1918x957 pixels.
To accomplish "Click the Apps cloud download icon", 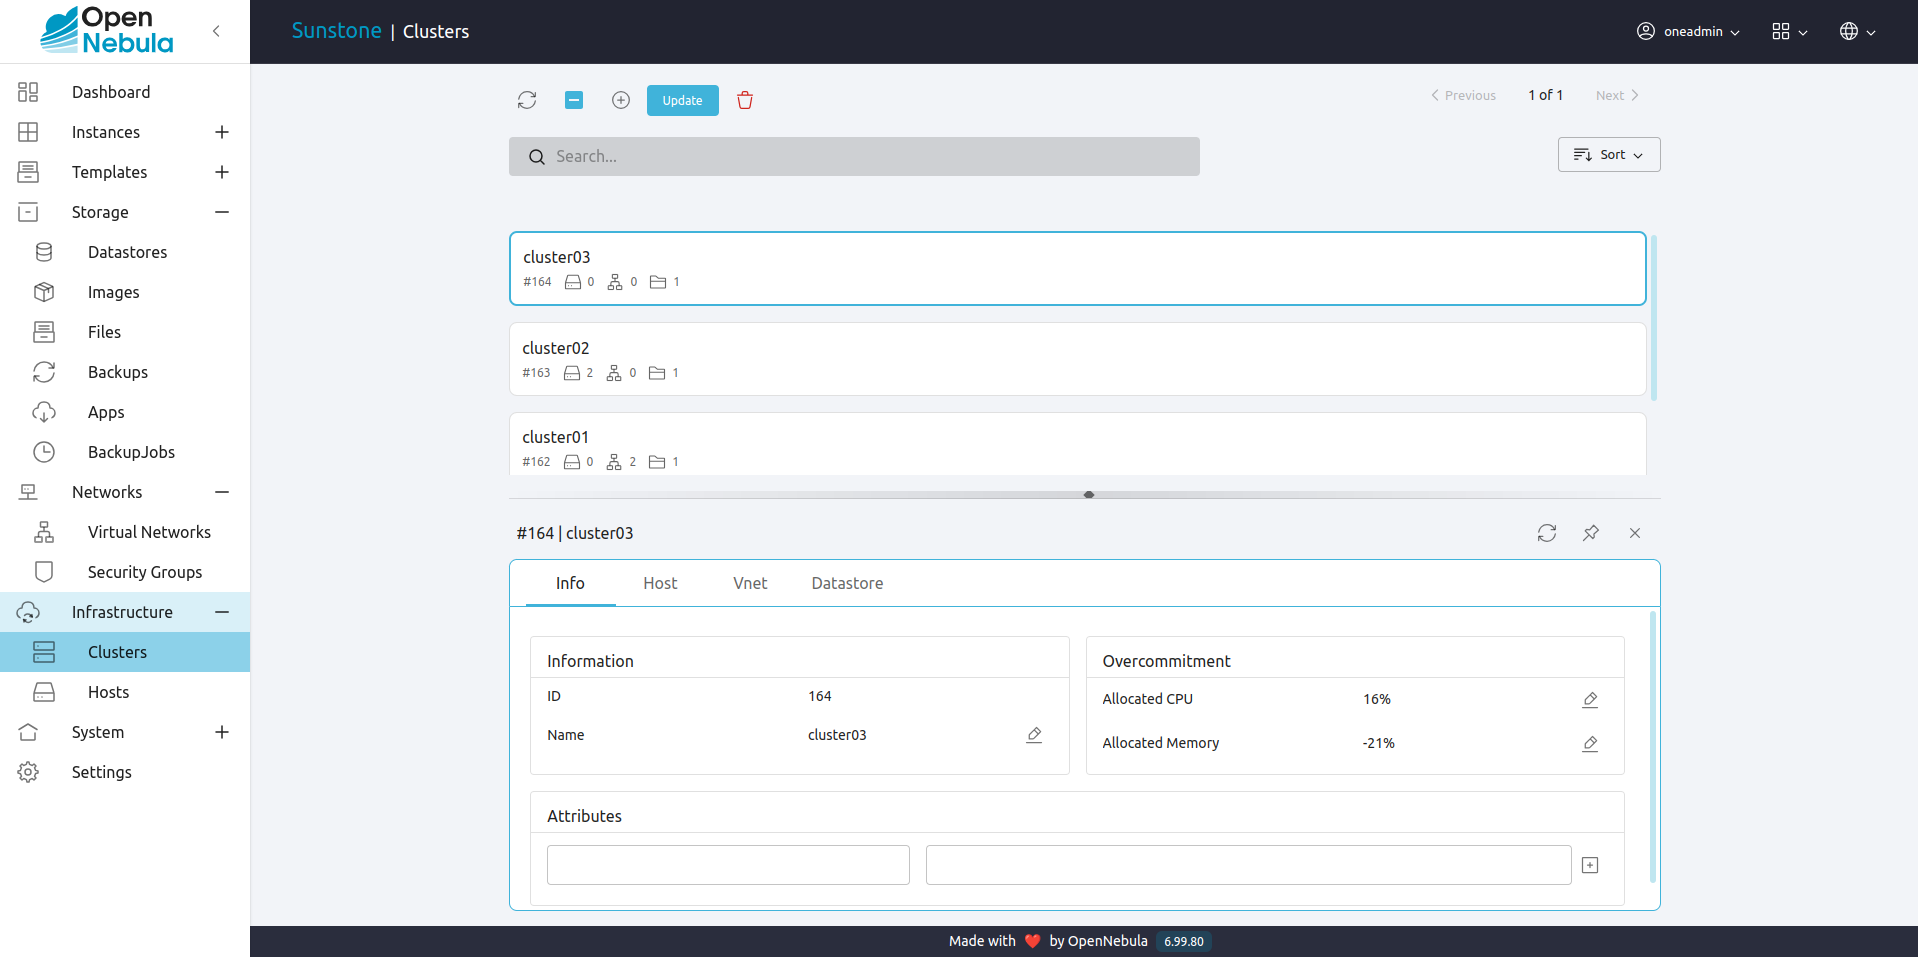I will (x=44, y=412).
